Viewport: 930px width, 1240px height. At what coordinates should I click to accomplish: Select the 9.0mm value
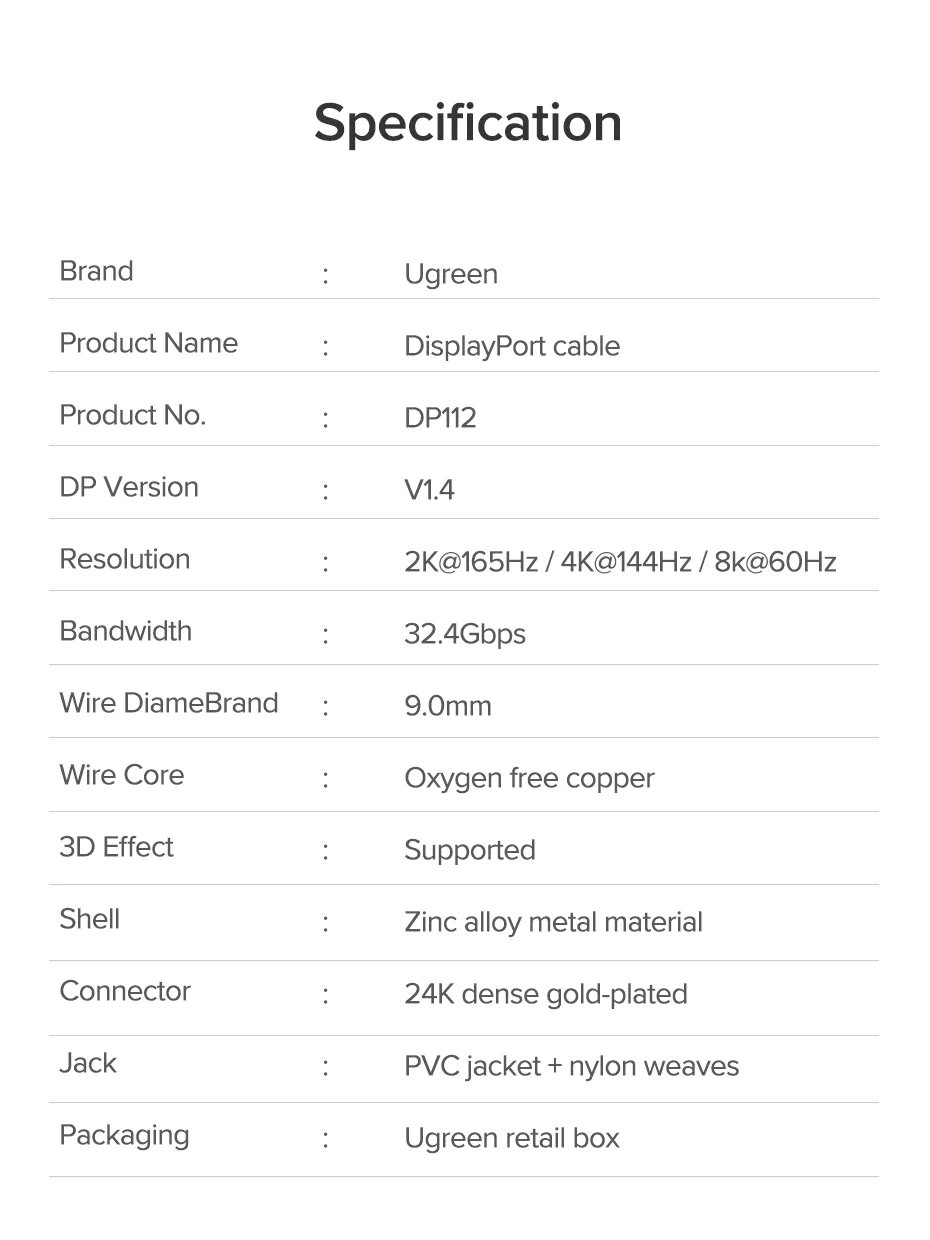click(447, 706)
